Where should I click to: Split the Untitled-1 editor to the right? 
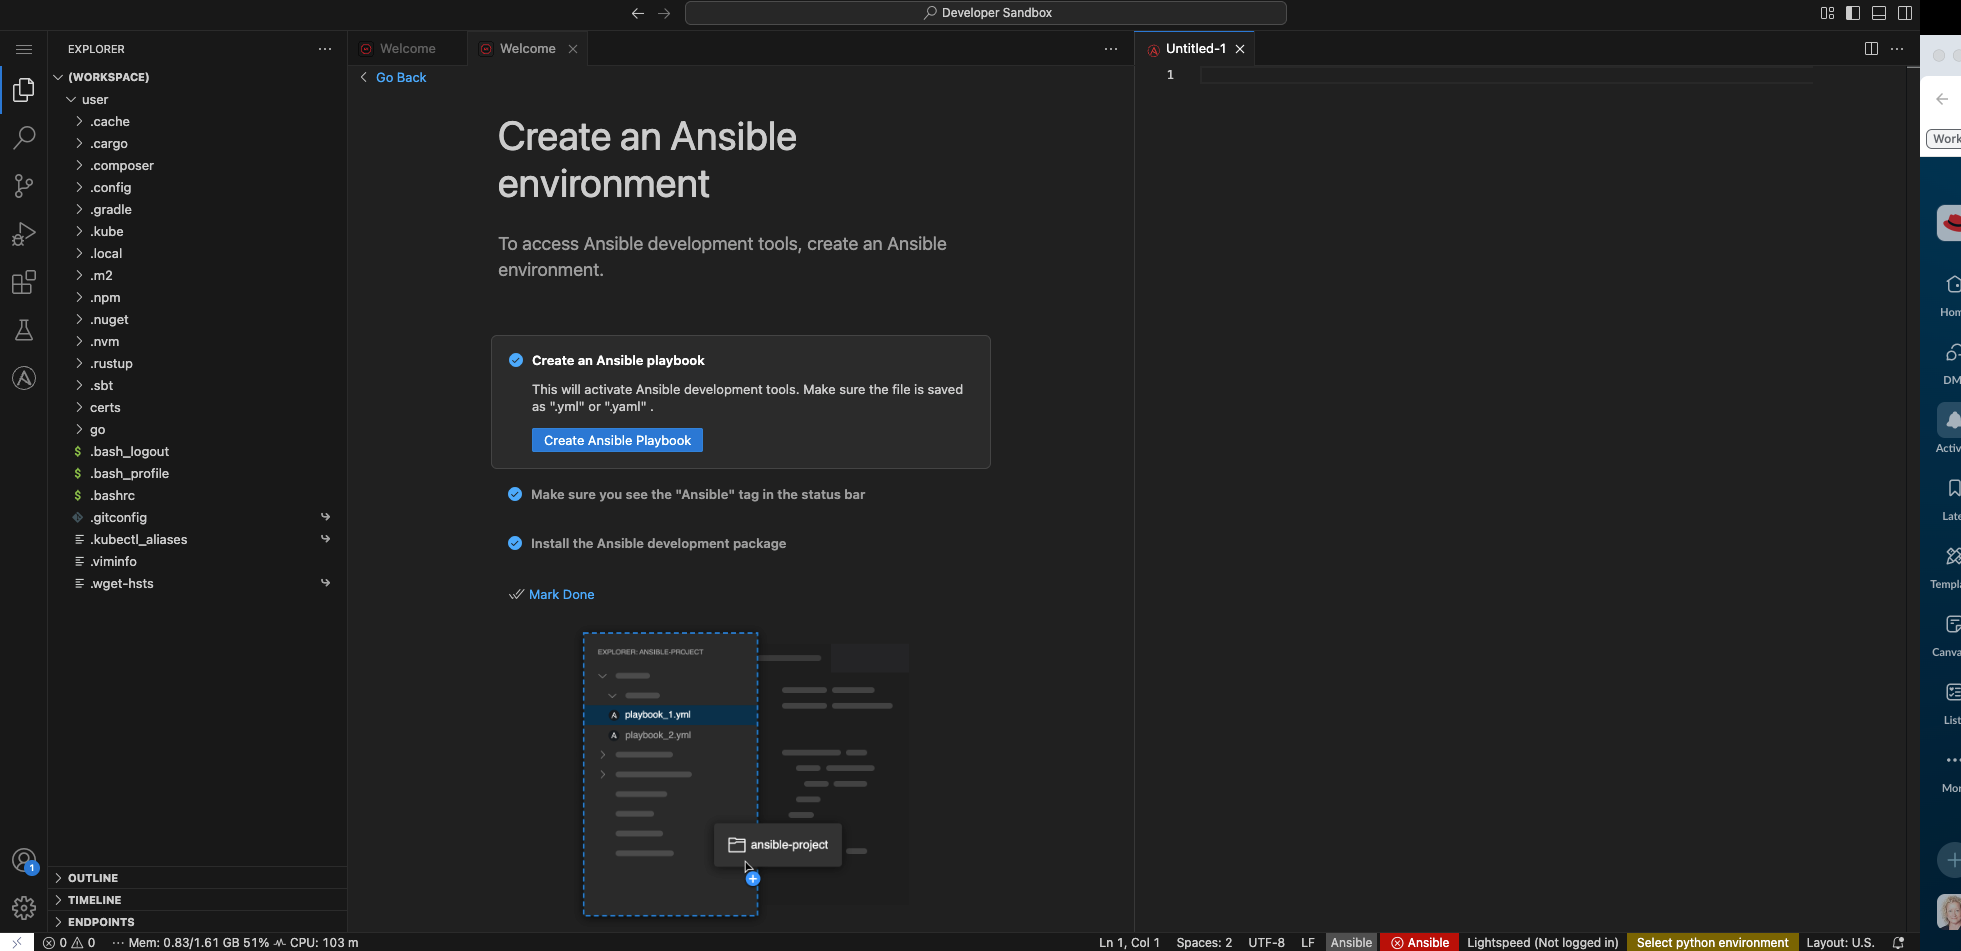click(x=1870, y=49)
